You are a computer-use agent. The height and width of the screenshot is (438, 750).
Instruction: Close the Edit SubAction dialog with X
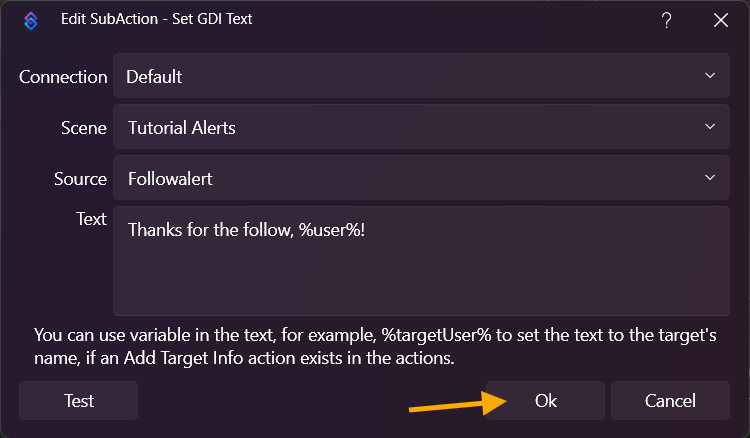click(720, 21)
